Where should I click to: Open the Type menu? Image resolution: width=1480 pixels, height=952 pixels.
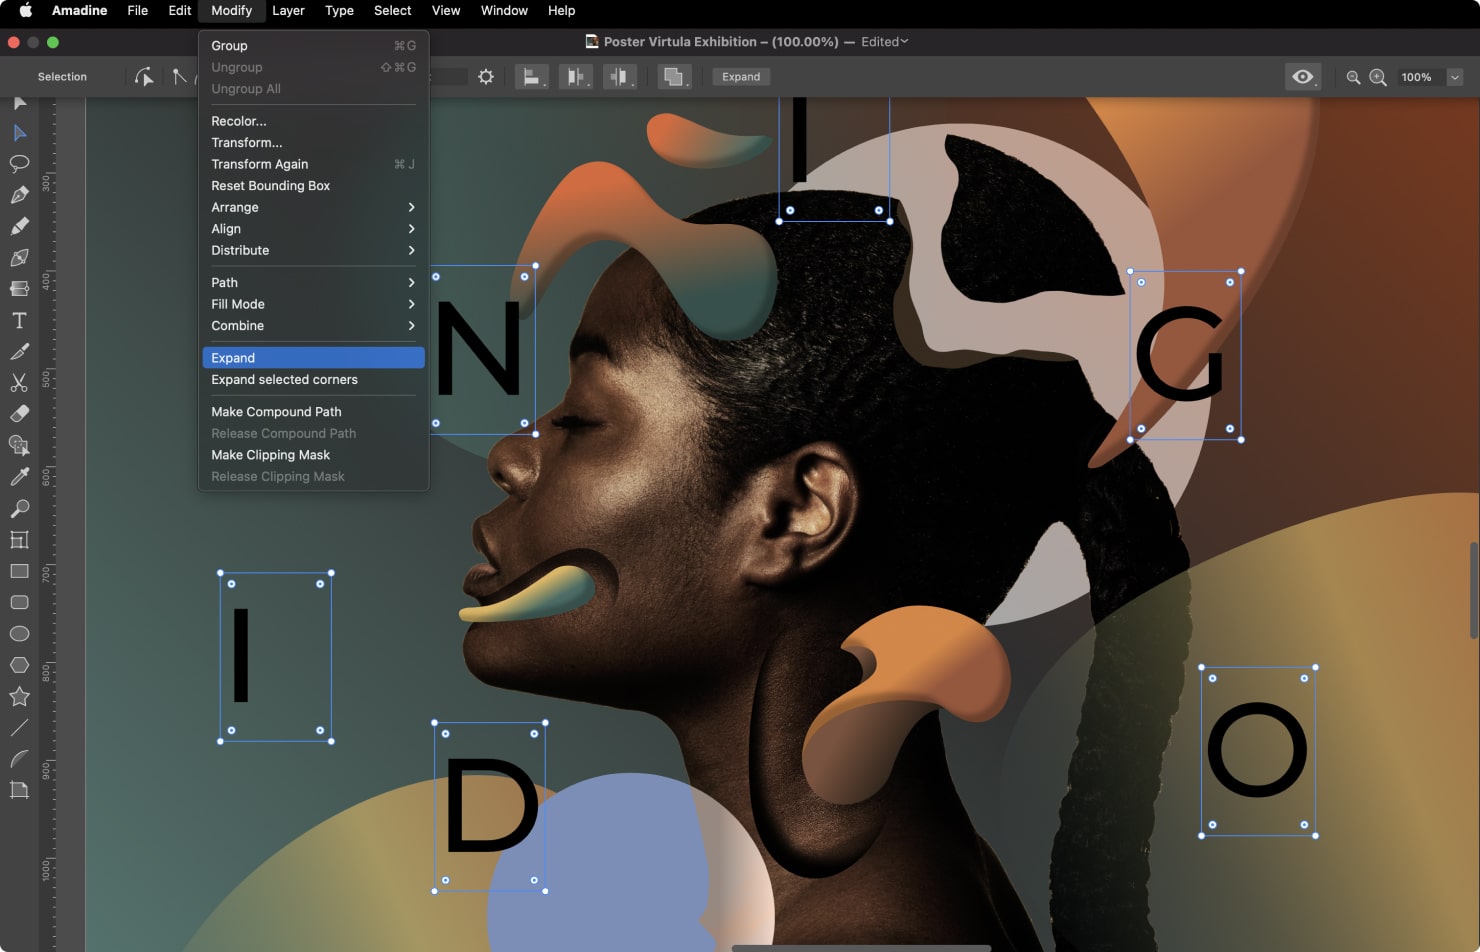coord(339,11)
